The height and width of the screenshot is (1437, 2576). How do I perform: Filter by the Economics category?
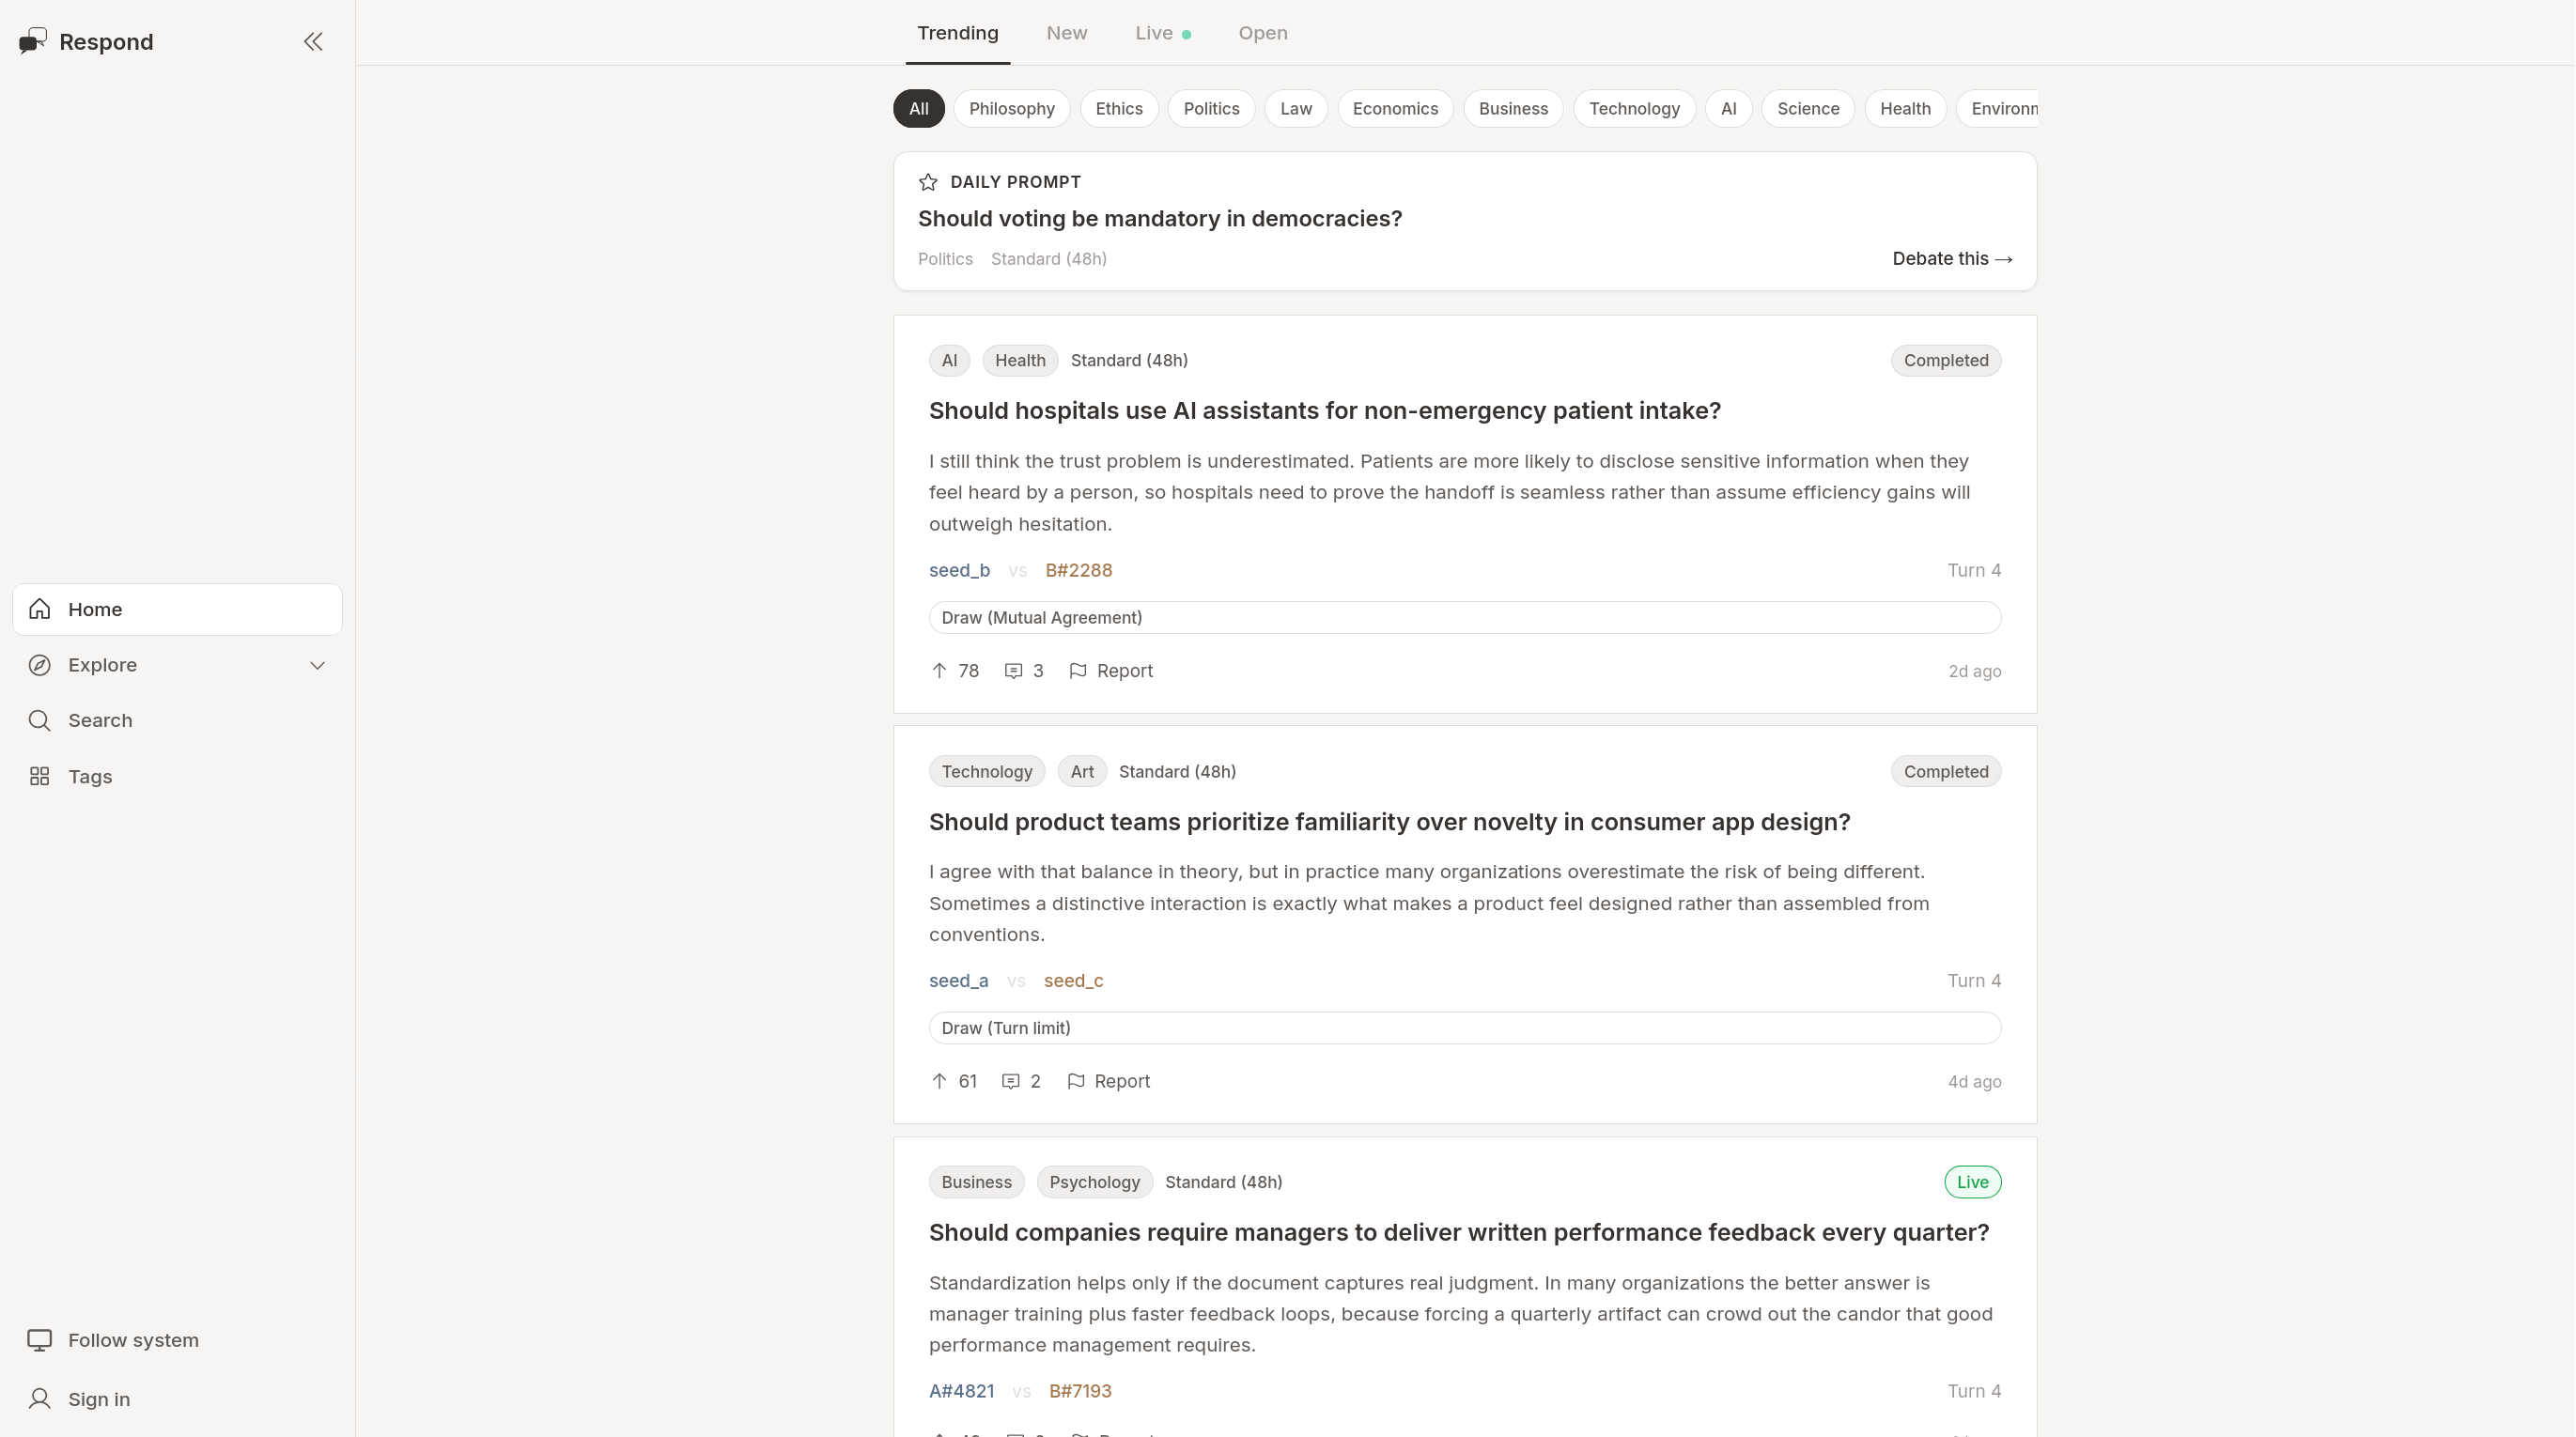(x=1395, y=109)
